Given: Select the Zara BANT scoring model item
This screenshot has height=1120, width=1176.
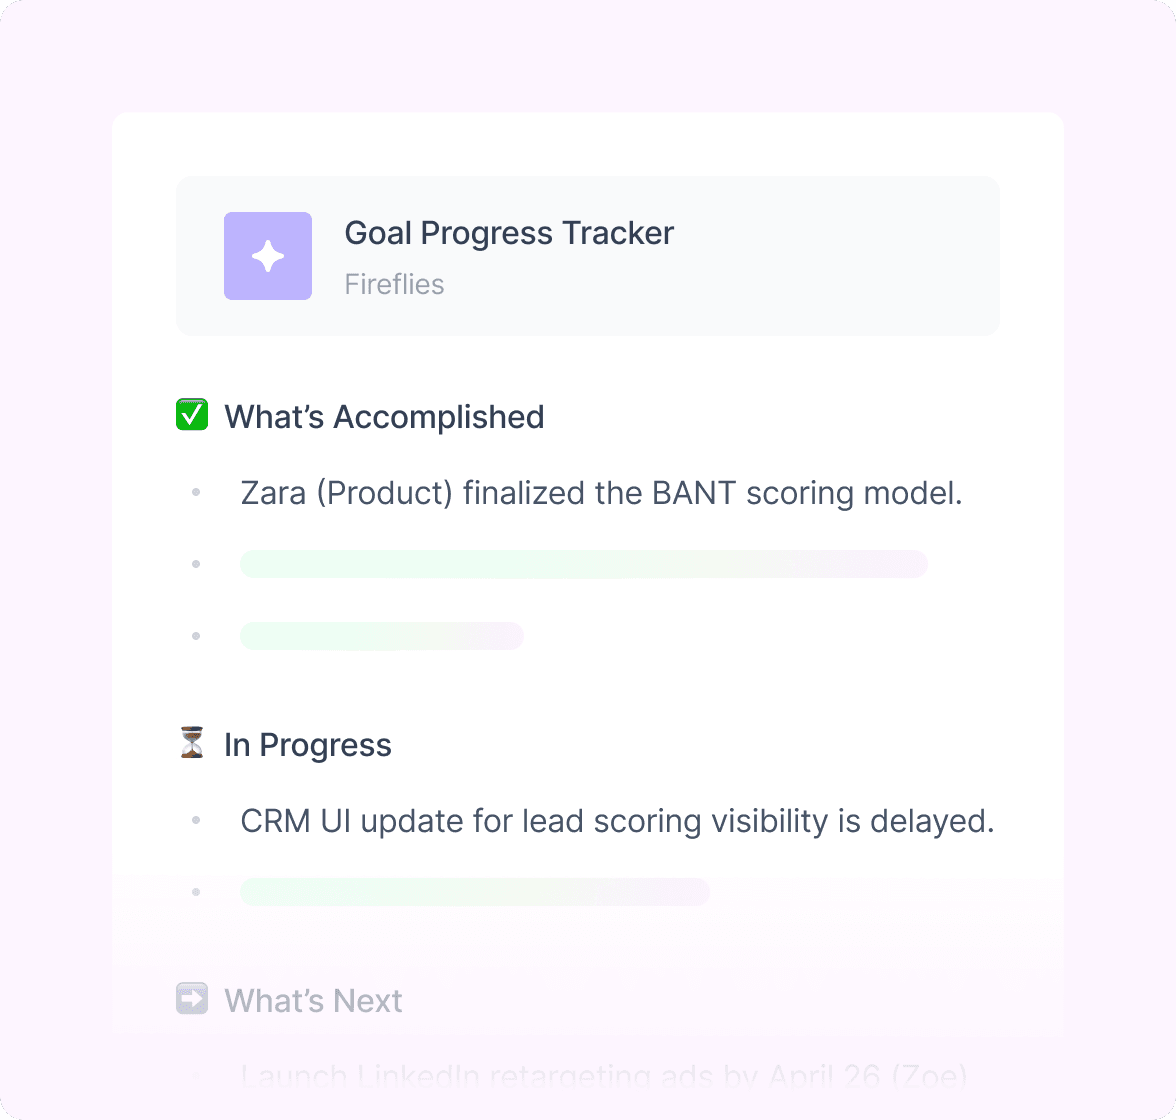Looking at the screenshot, I should click(602, 494).
